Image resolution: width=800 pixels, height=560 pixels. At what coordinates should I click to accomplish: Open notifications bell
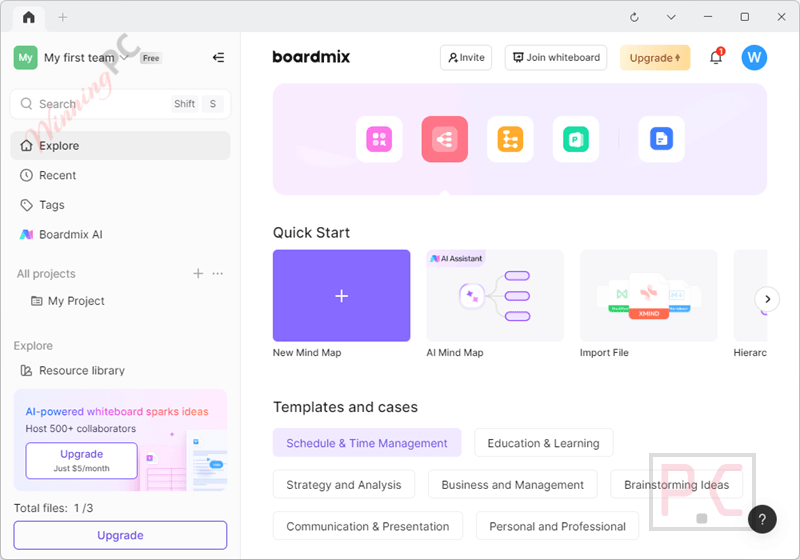[x=716, y=57]
